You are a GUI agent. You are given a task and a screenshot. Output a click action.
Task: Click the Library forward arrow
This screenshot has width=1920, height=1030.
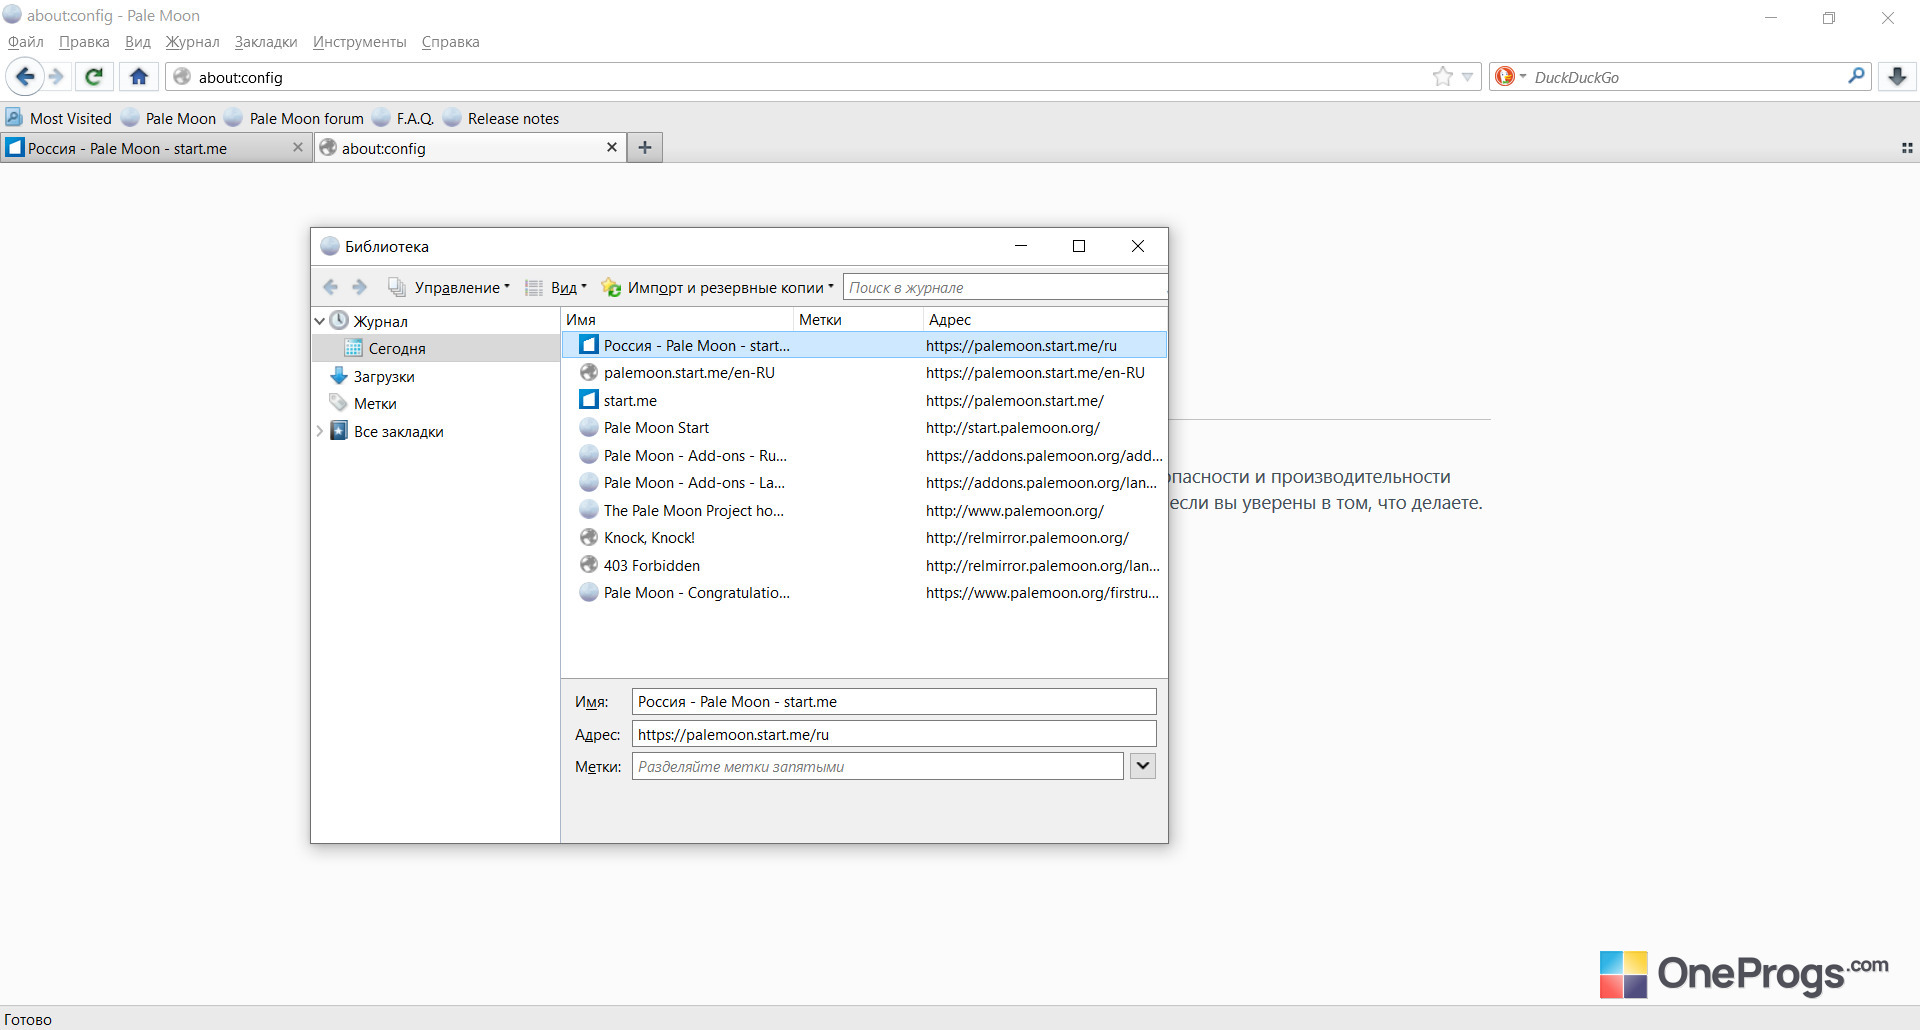point(360,287)
